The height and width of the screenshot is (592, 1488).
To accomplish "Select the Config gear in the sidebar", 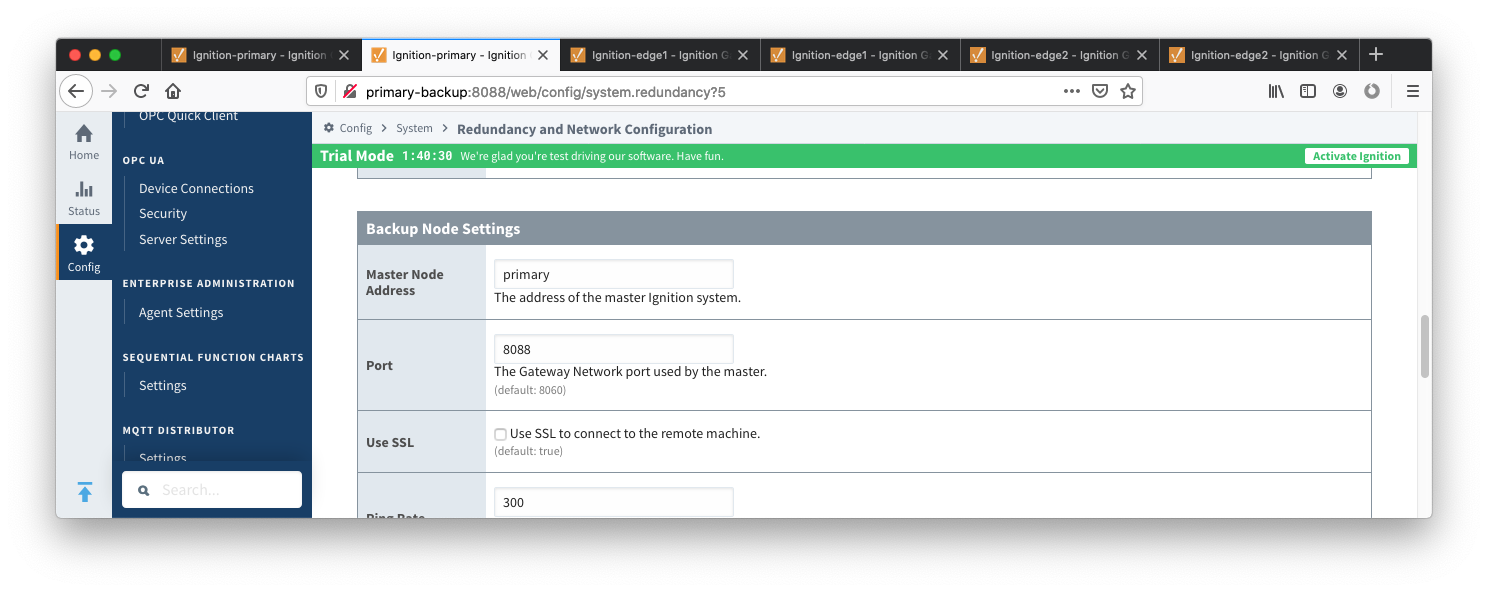I will click(84, 254).
